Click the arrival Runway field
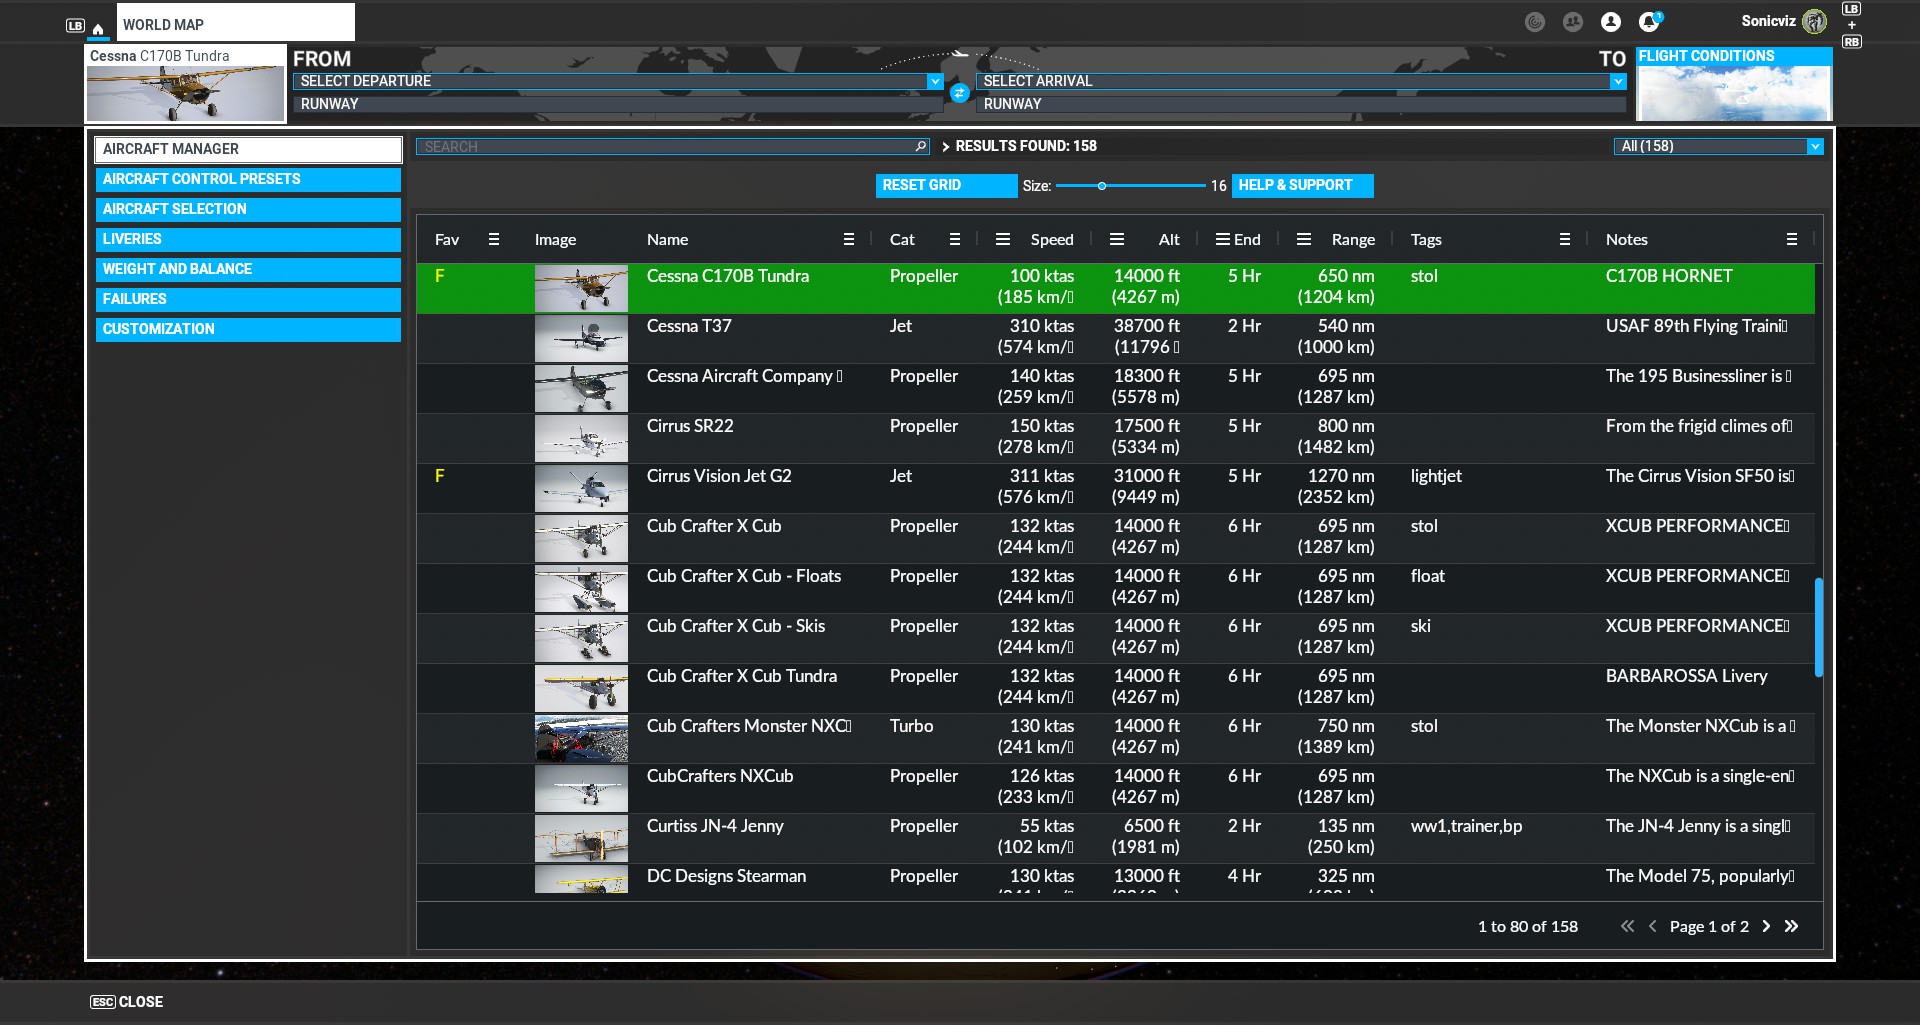This screenshot has width=1920, height=1025. point(1301,104)
